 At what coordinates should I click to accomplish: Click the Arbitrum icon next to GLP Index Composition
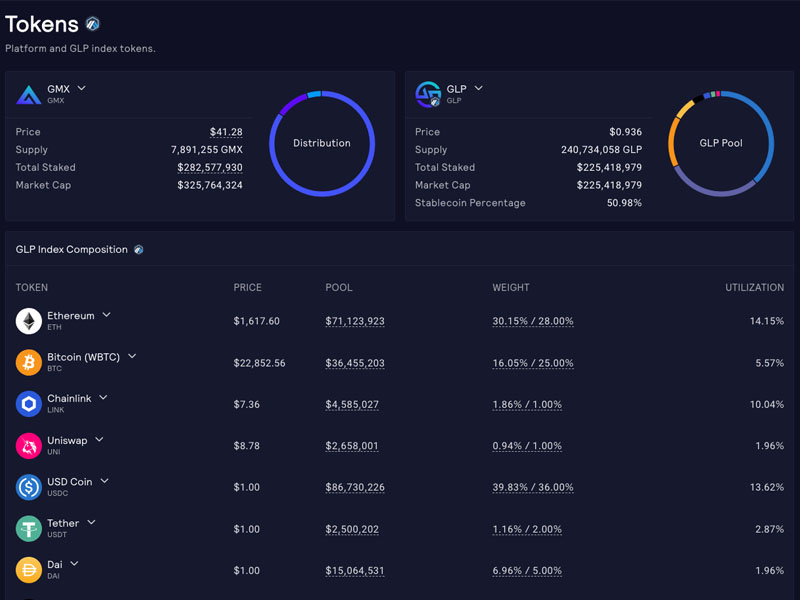pyautogui.click(x=138, y=249)
